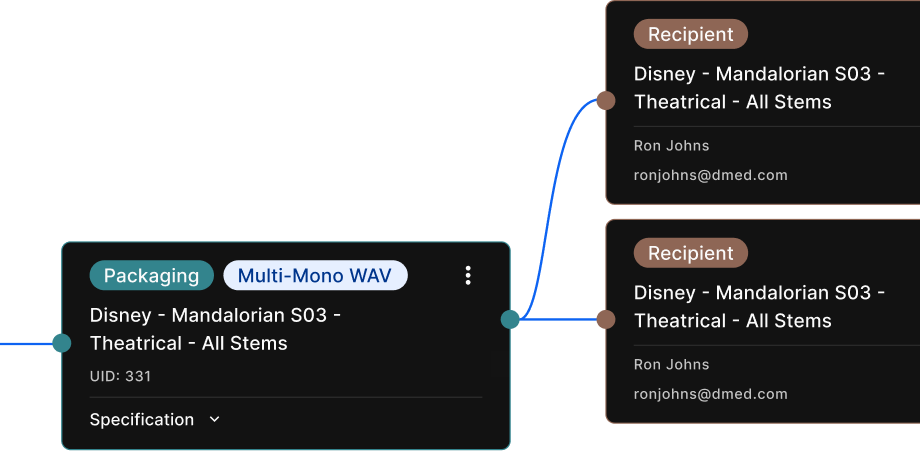Expand the Specification section chevron
Image resolution: width=920 pixels, height=451 pixels.
click(215, 419)
